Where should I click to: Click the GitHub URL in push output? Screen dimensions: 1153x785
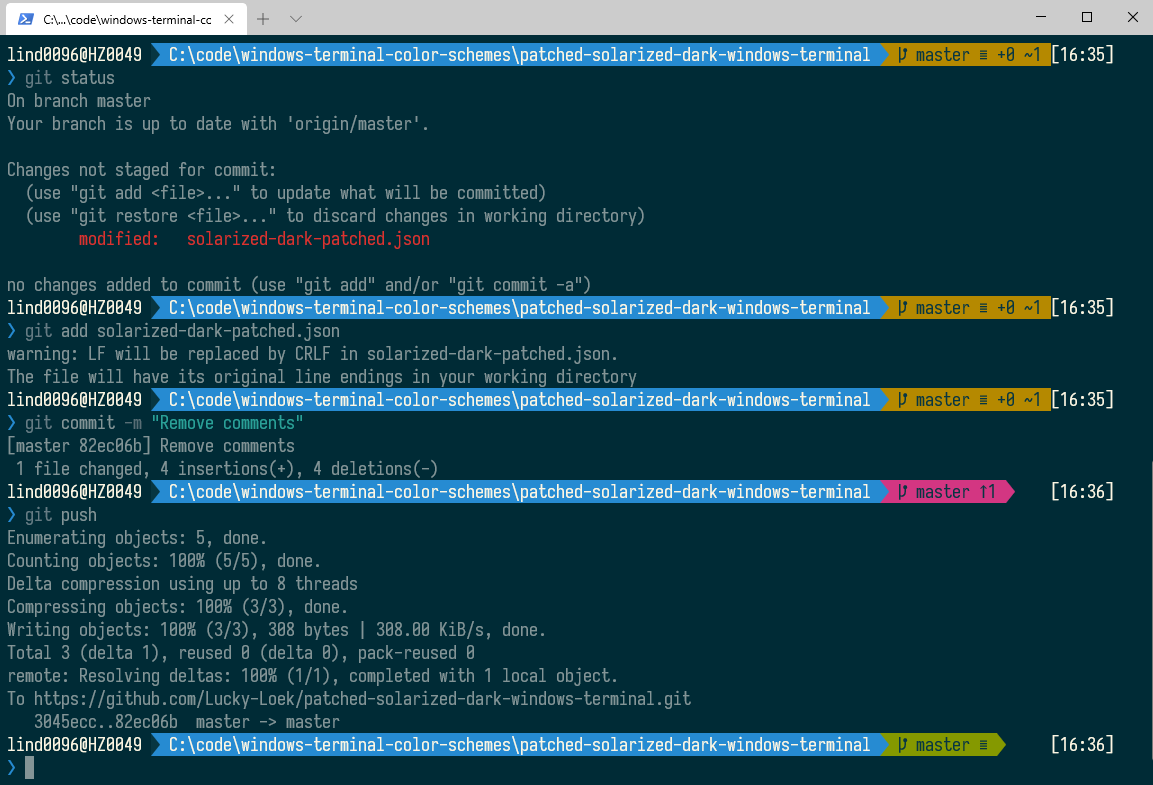(363, 698)
